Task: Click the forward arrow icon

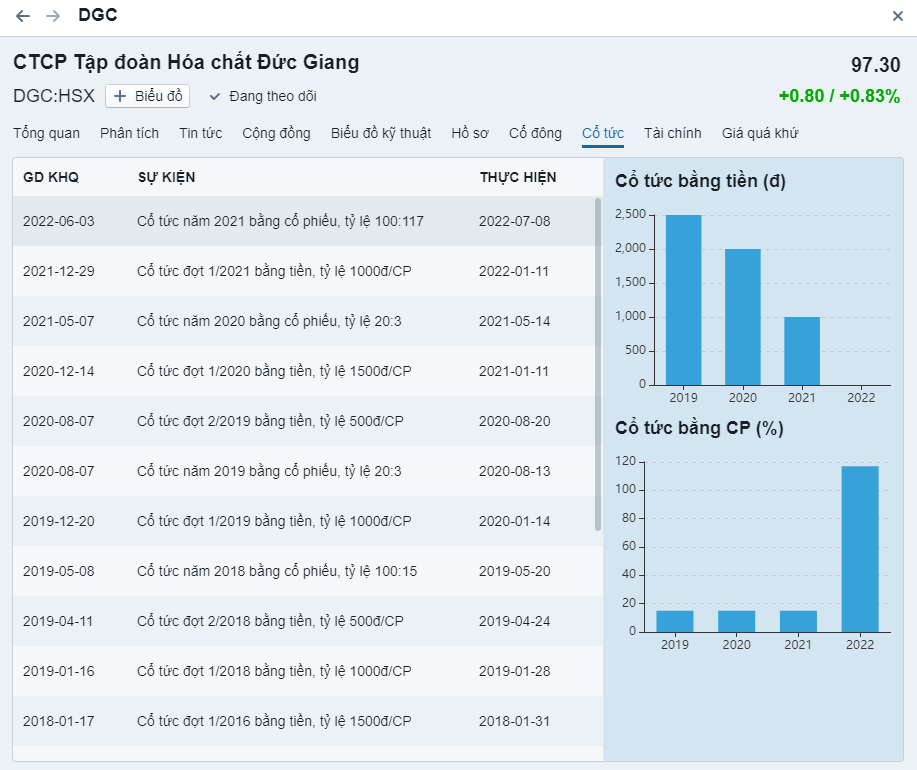Action: (53, 16)
